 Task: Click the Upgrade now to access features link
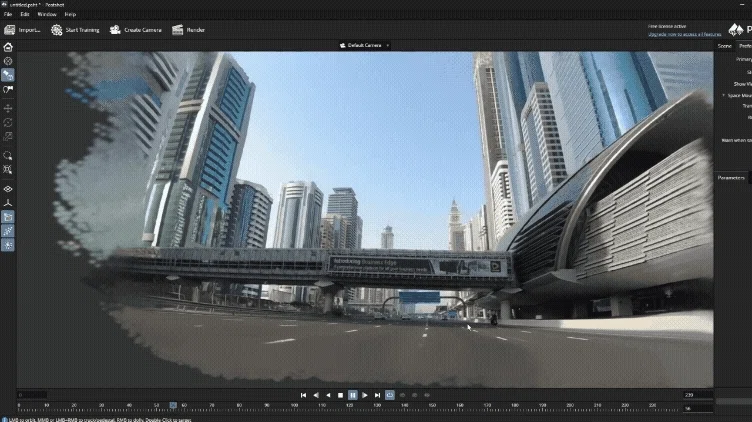684,35
